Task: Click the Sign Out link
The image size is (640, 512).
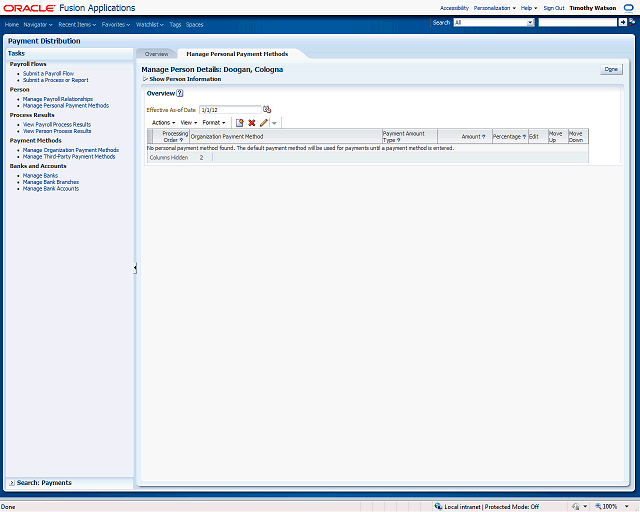Action: 553,7
